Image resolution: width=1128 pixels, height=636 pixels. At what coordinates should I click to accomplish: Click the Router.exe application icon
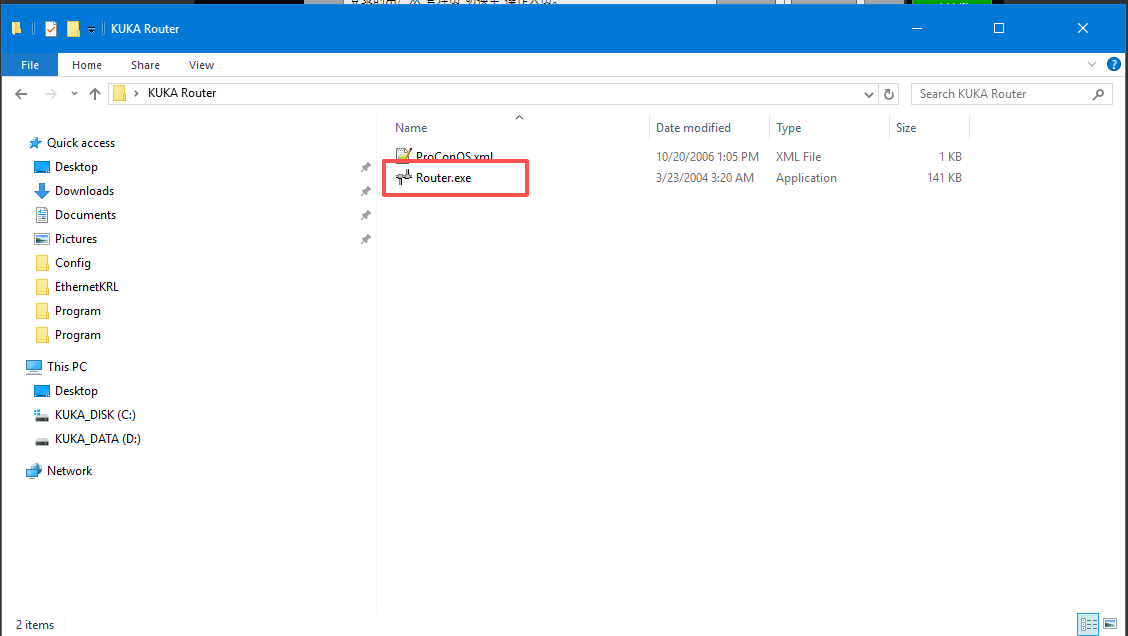404,177
